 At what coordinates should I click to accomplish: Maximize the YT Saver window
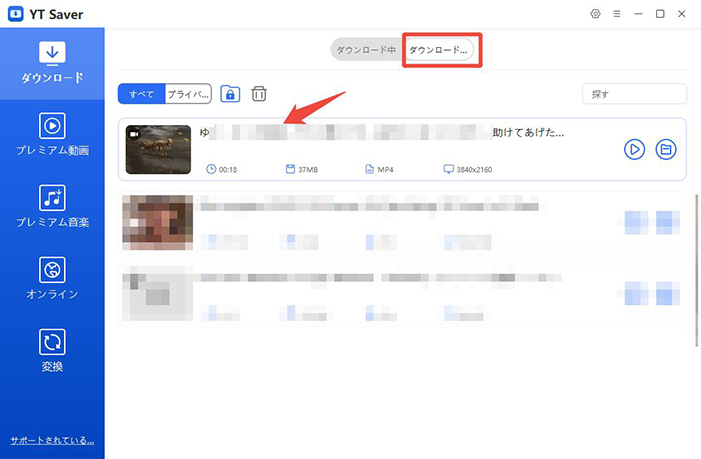pyautogui.click(x=660, y=14)
